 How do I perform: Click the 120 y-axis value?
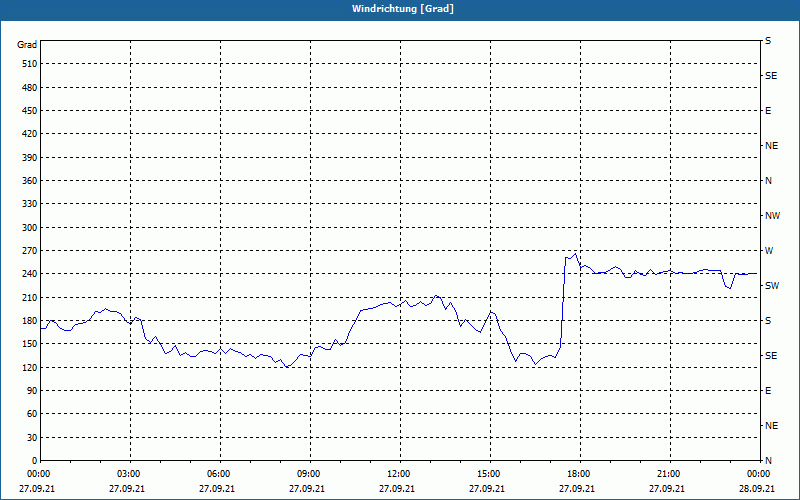(x=29, y=367)
